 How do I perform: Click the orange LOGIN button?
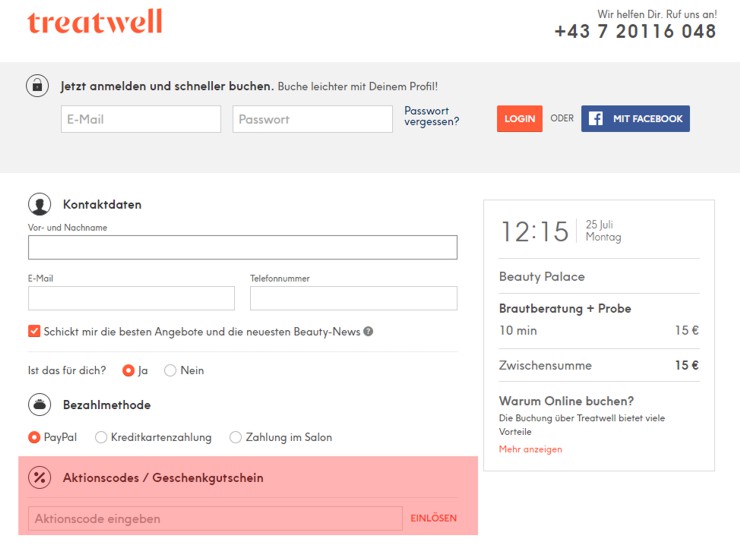(520, 118)
